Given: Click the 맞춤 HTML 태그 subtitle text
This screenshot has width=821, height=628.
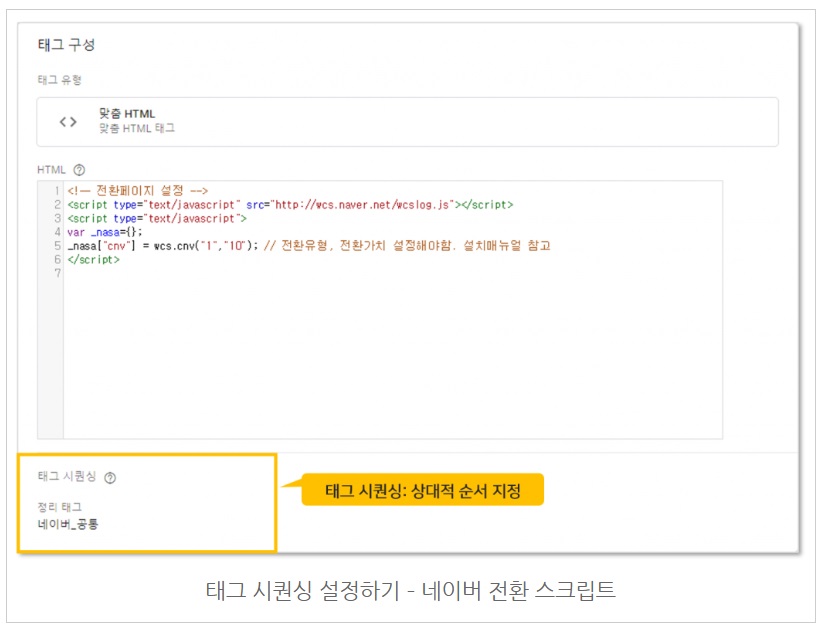Looking at the screenshot, I should 137,128.
